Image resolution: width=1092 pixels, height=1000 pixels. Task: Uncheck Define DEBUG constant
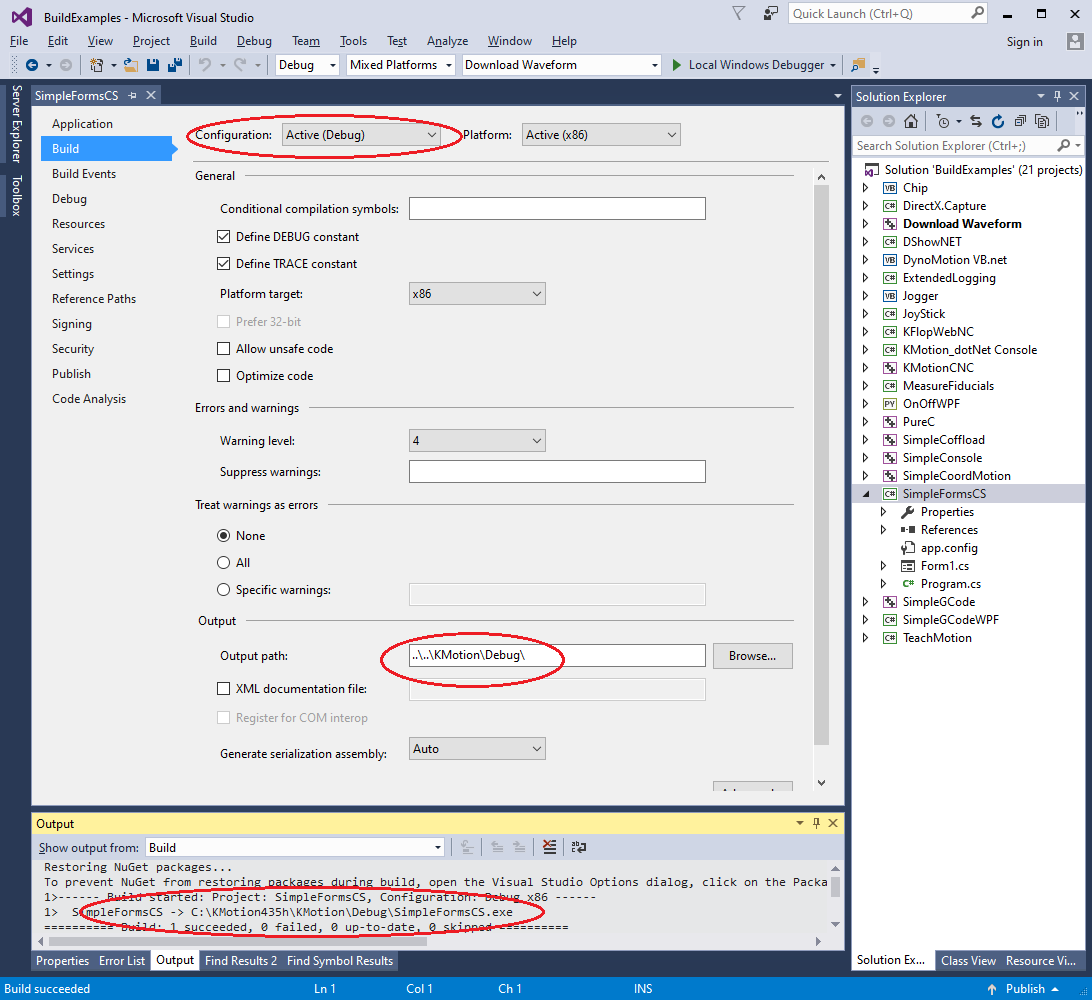[x=224, y=237]
